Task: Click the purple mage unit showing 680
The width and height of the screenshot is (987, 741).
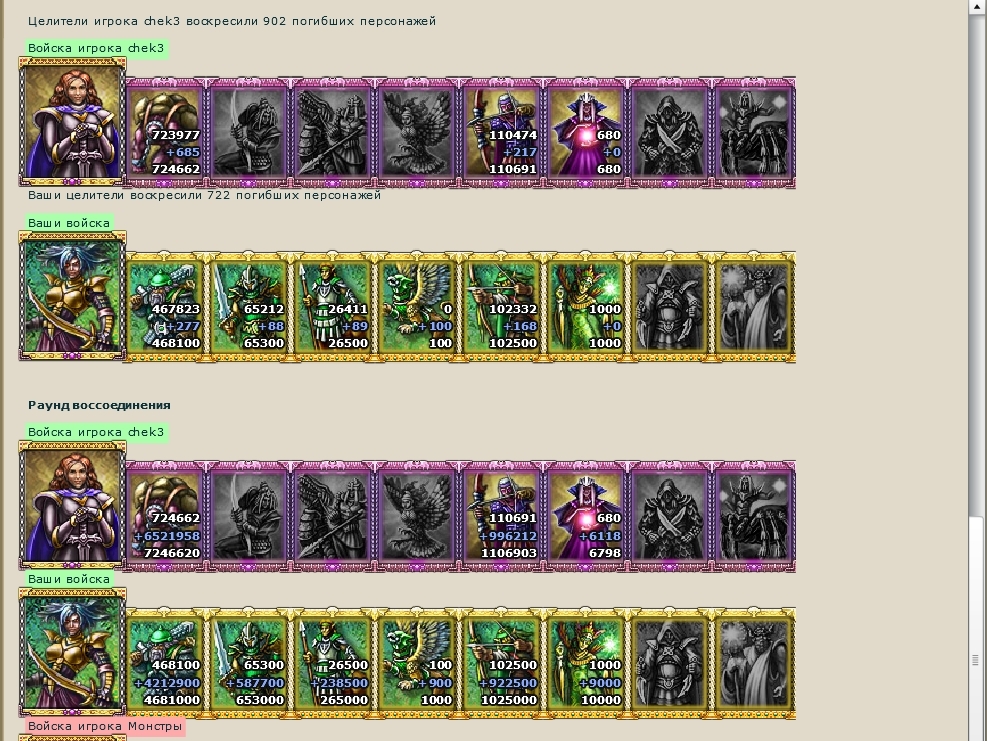Action: [585, 132]
